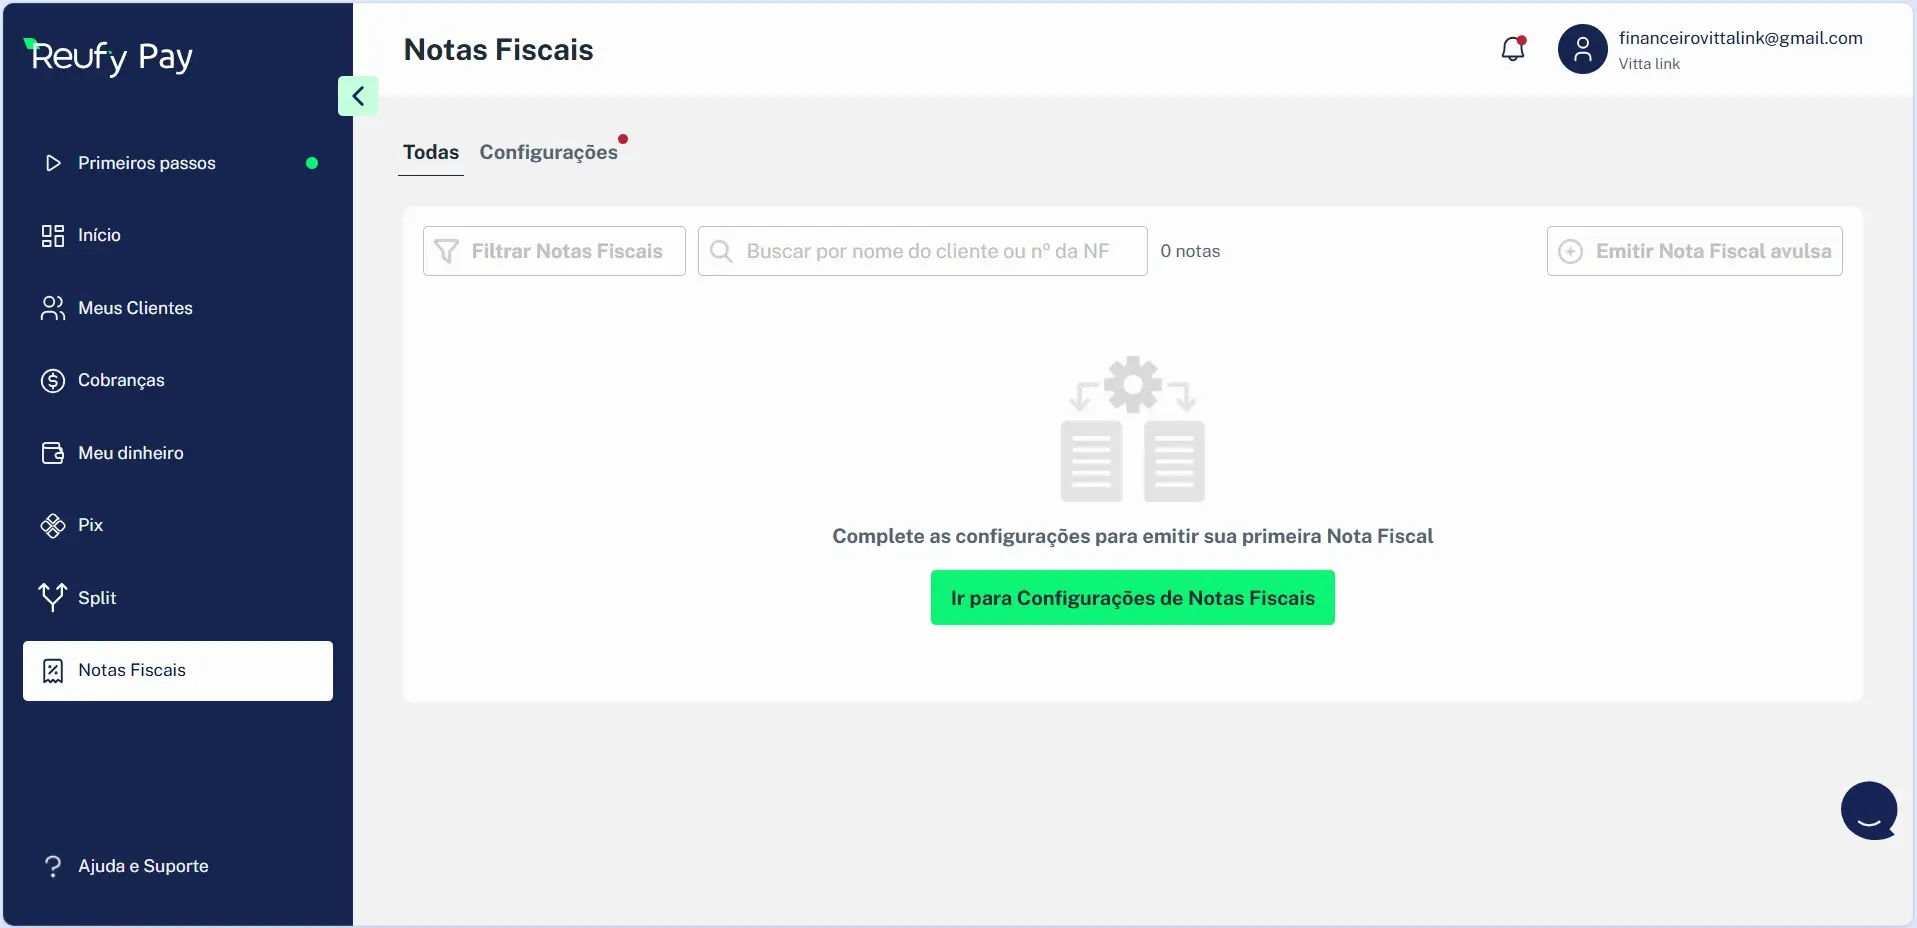Viewport: 1917px width, 928px height.
Task: Expand the account menu via the email address
Action: pos(1740,38)
